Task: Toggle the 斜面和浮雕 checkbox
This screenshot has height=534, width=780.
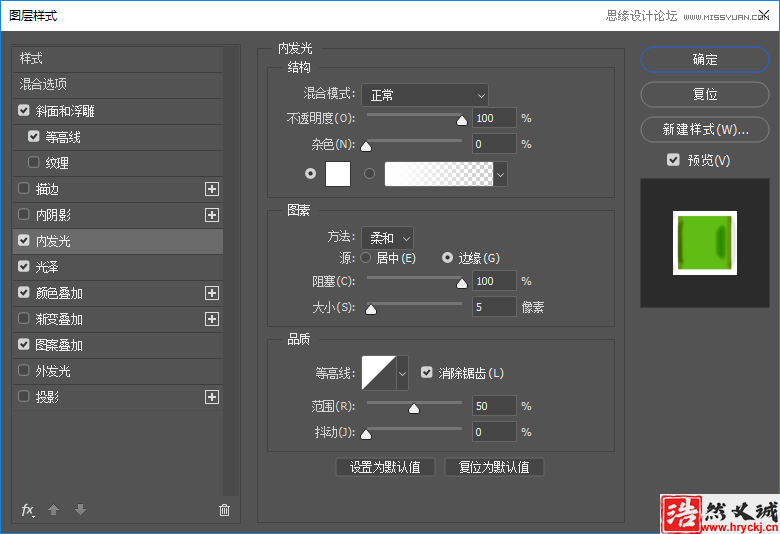Action: 24,110
